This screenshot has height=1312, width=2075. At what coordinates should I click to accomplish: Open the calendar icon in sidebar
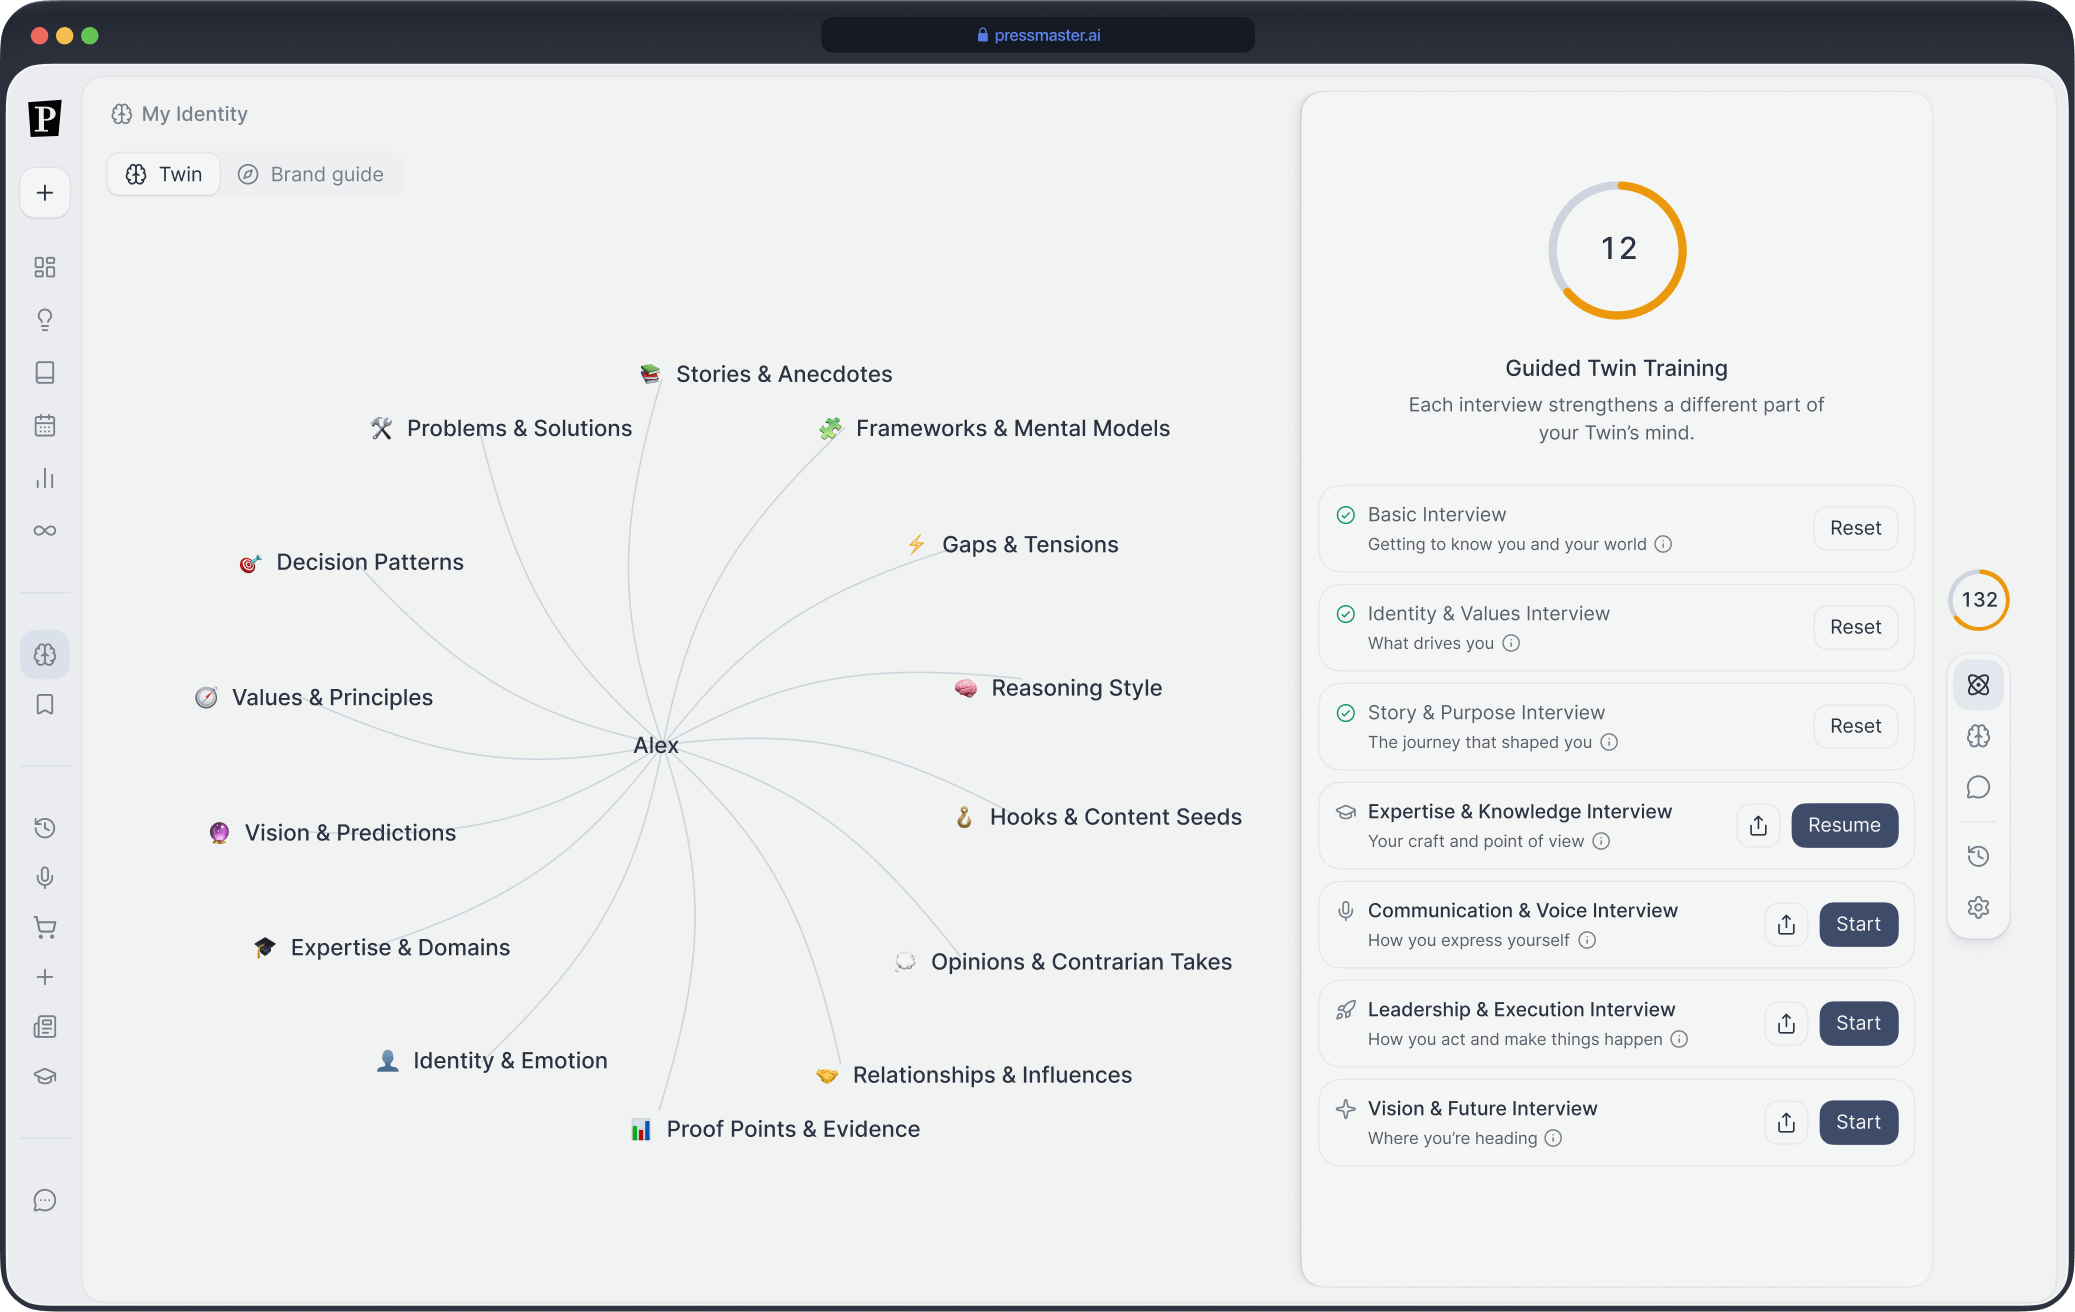(45, 426)
